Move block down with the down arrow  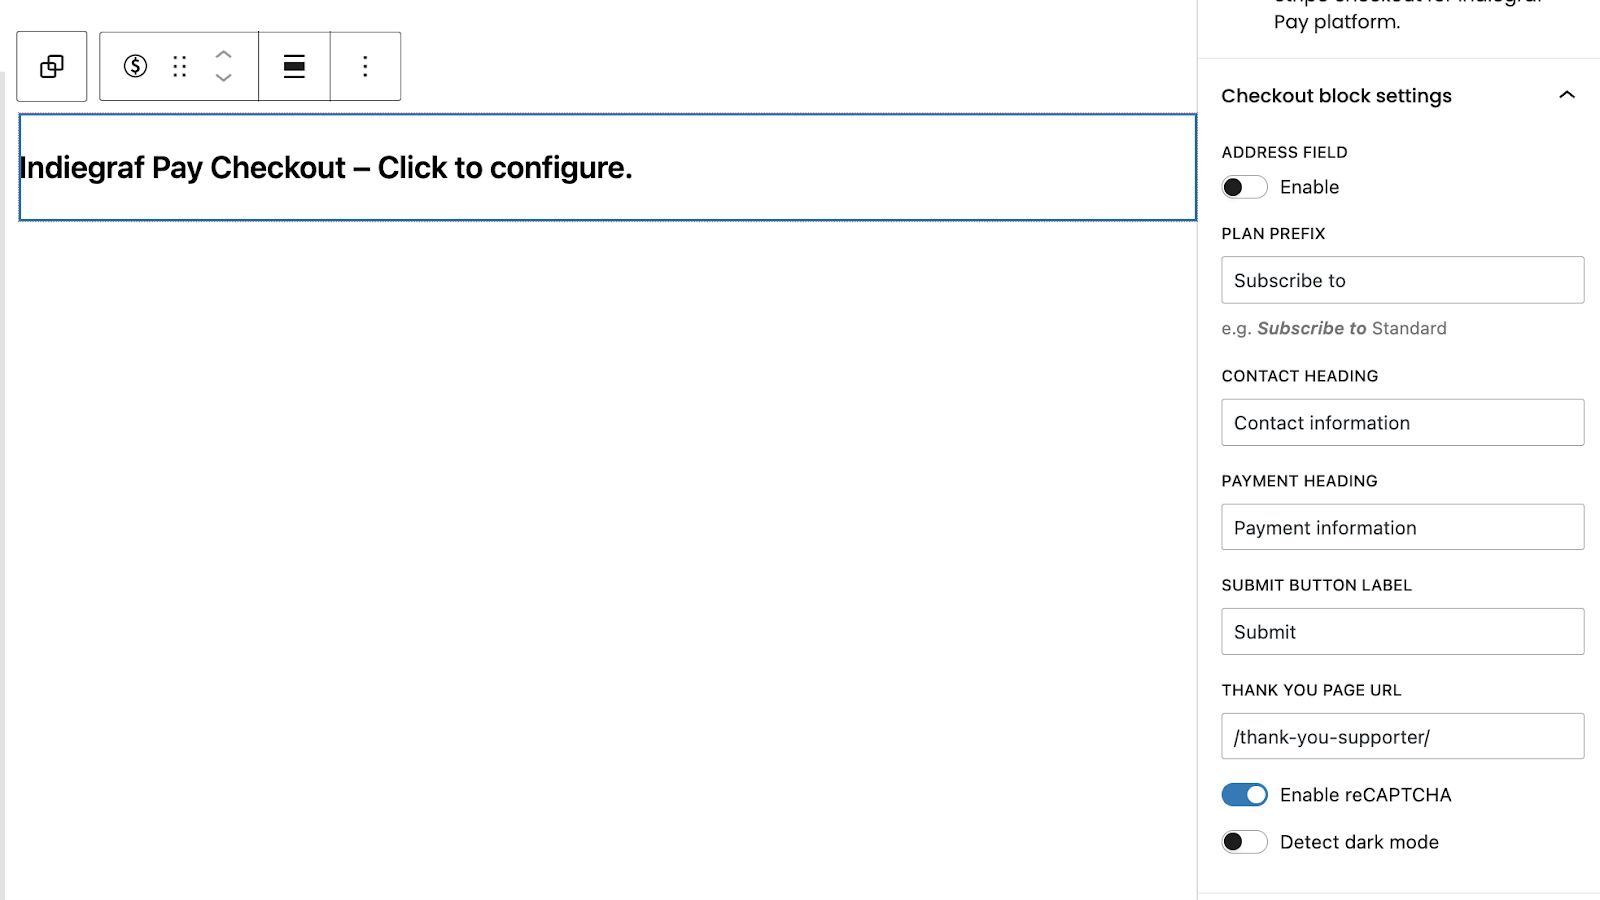[x=224, y=79]
